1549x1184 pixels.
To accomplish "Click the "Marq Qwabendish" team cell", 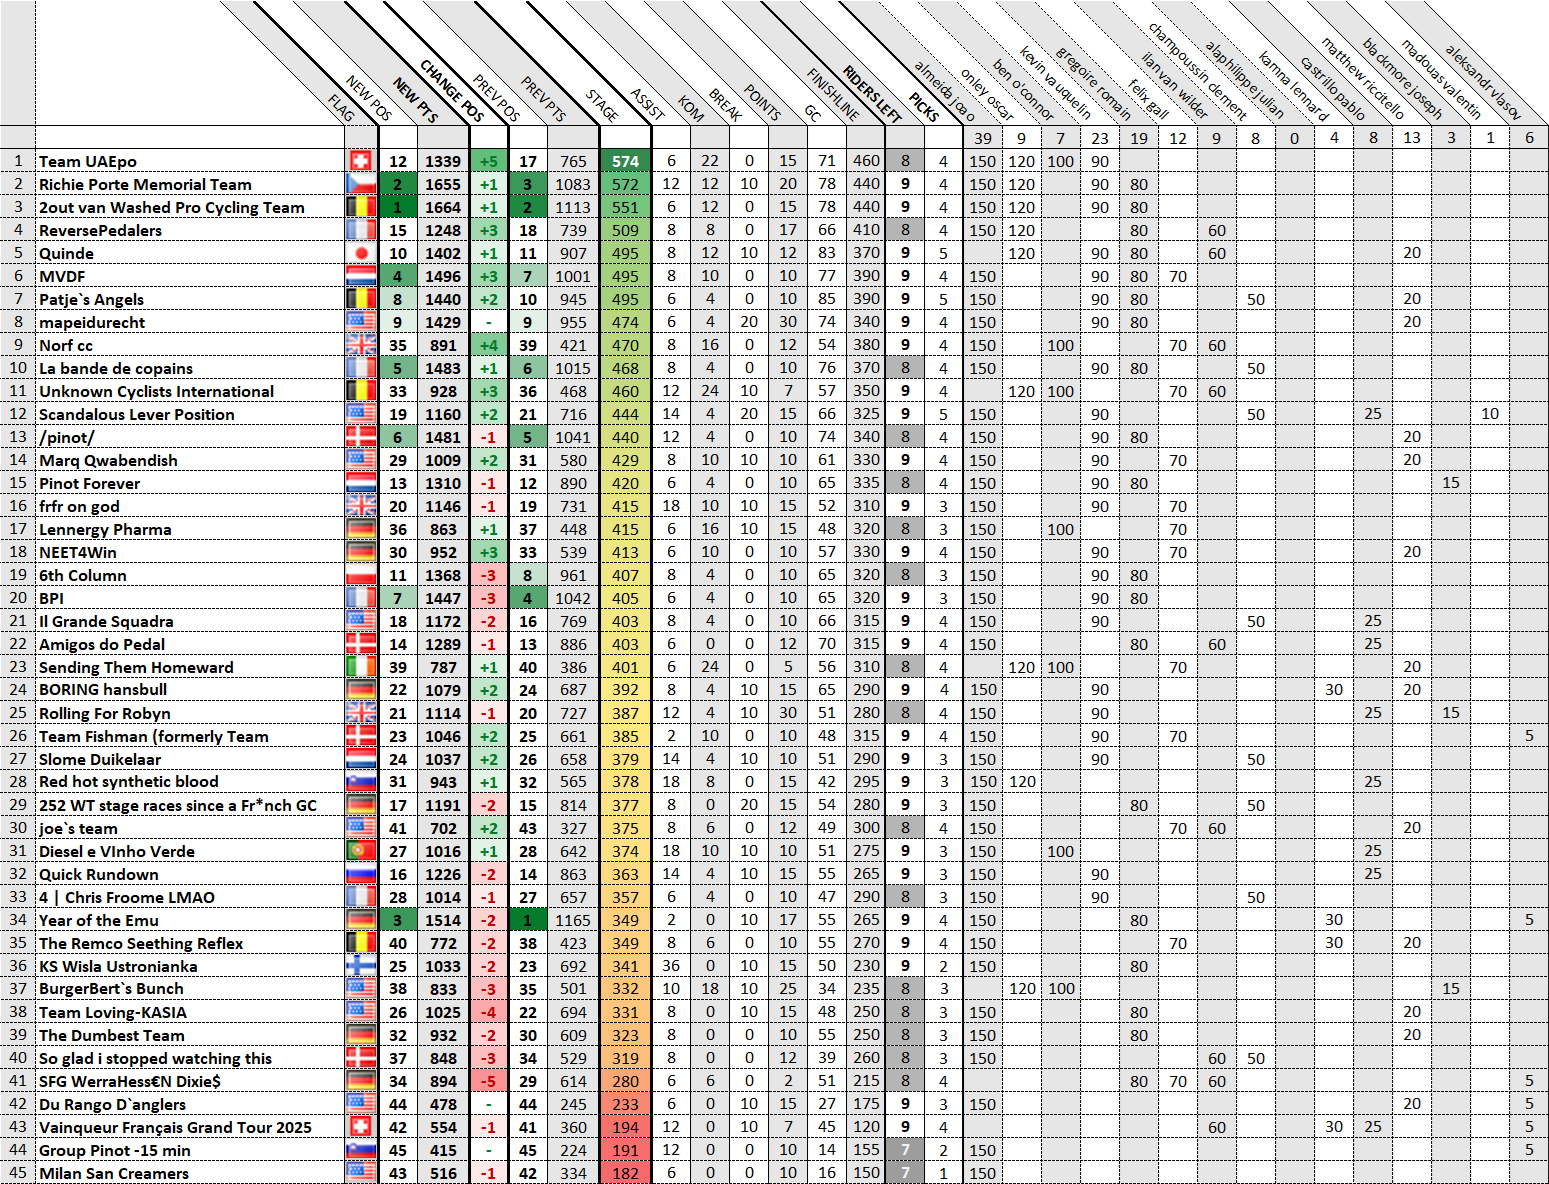I will [x=190, y=460].
